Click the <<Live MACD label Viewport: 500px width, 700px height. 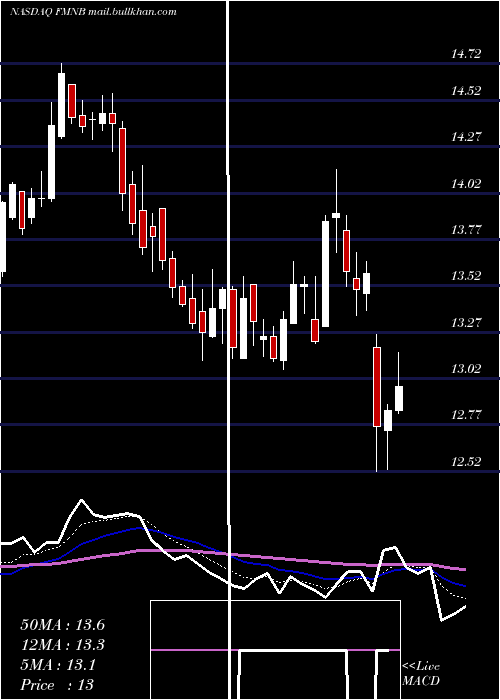click(421, 673)
